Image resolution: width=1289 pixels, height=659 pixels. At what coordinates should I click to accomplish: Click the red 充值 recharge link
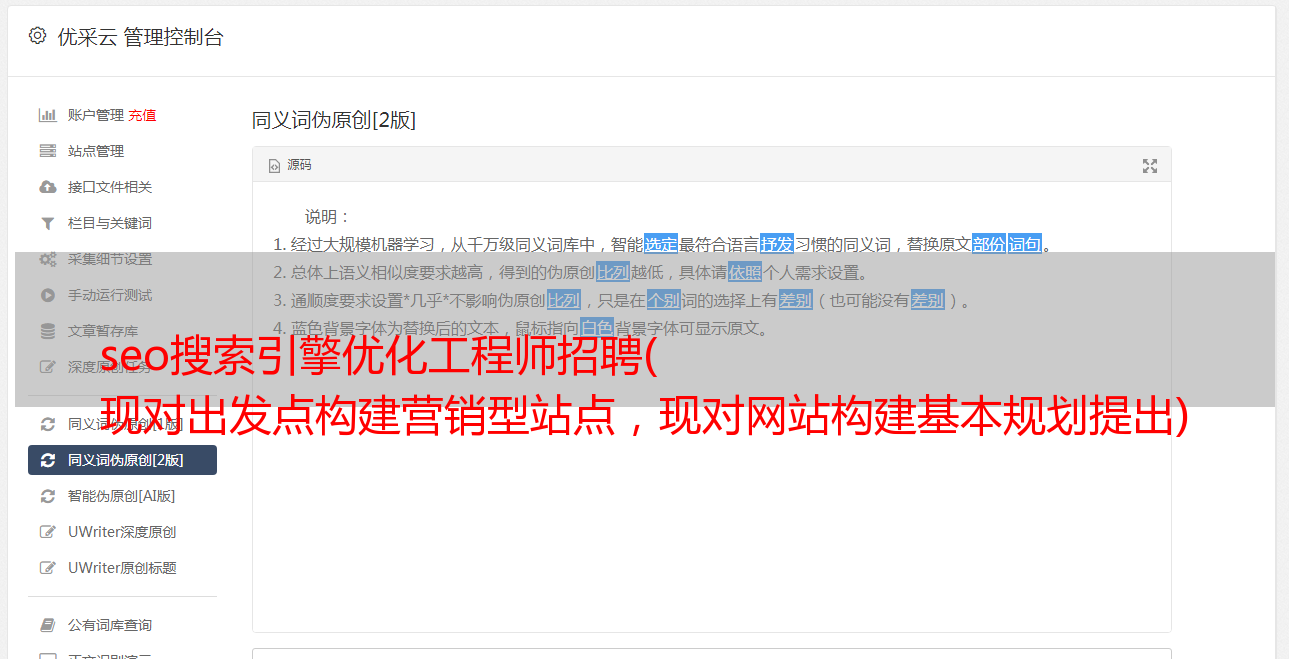coord(142,115)
